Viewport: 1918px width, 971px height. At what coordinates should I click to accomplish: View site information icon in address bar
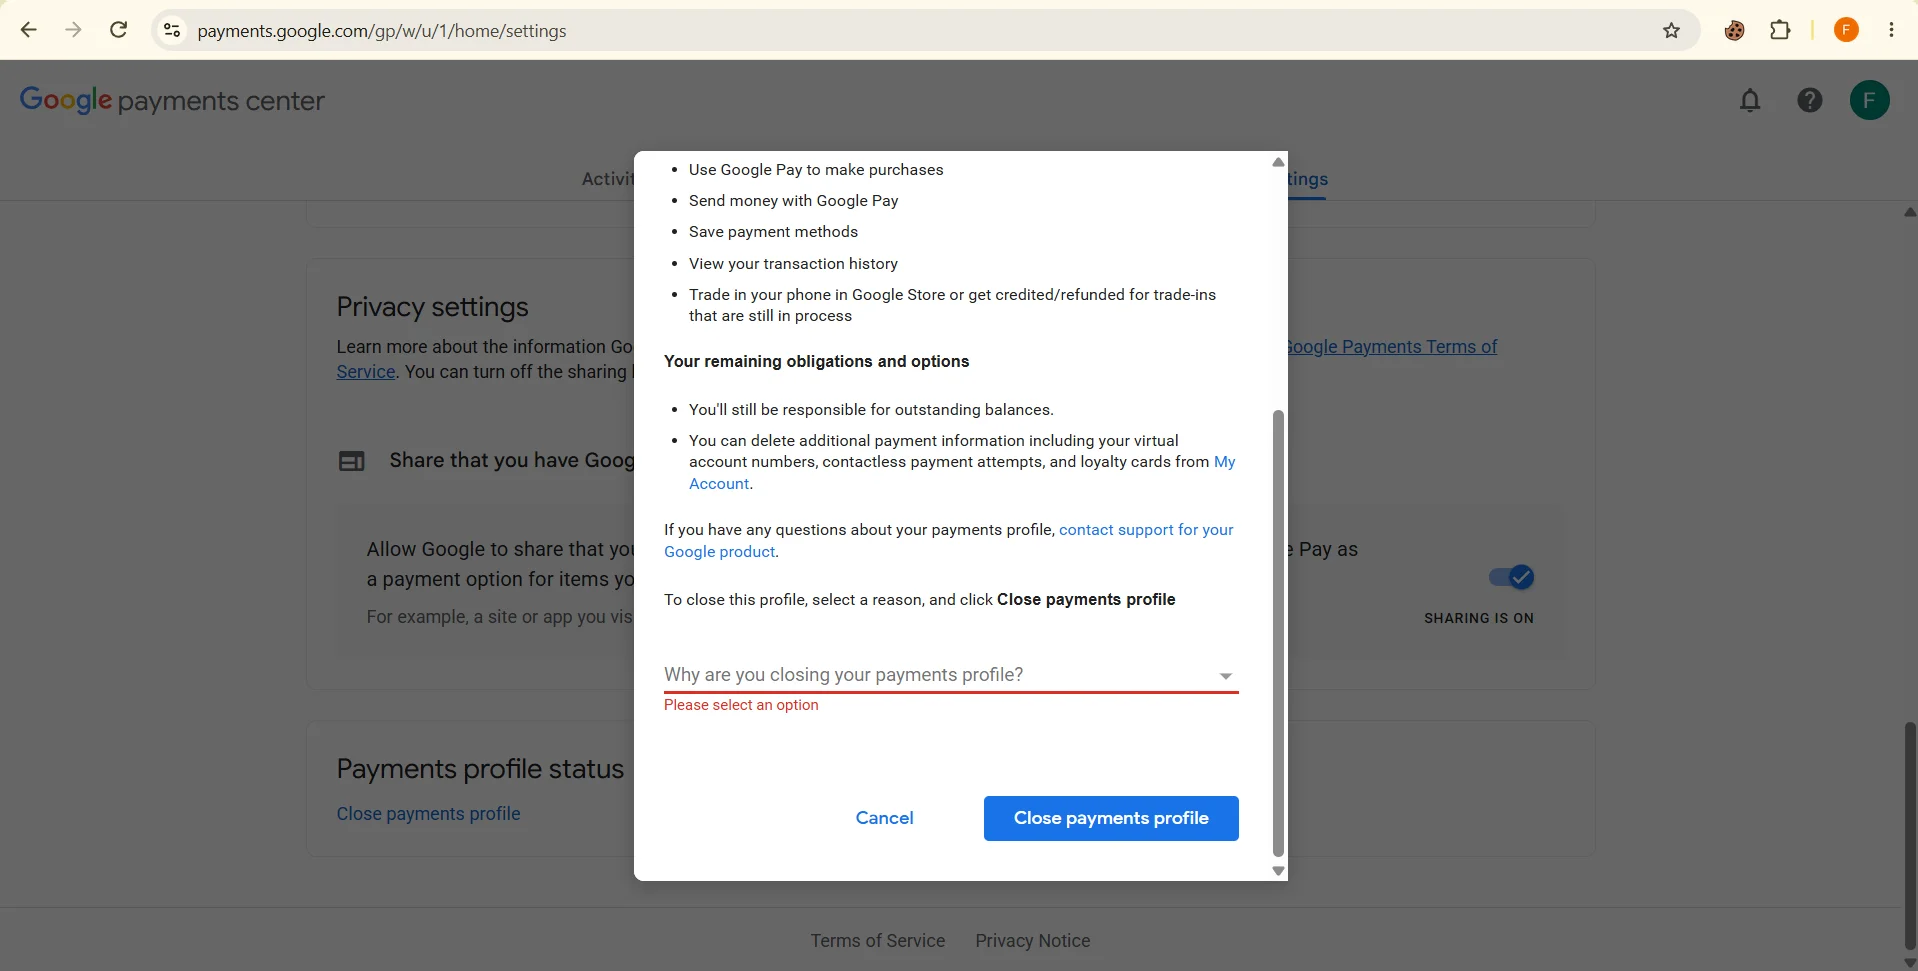point(172,30)
